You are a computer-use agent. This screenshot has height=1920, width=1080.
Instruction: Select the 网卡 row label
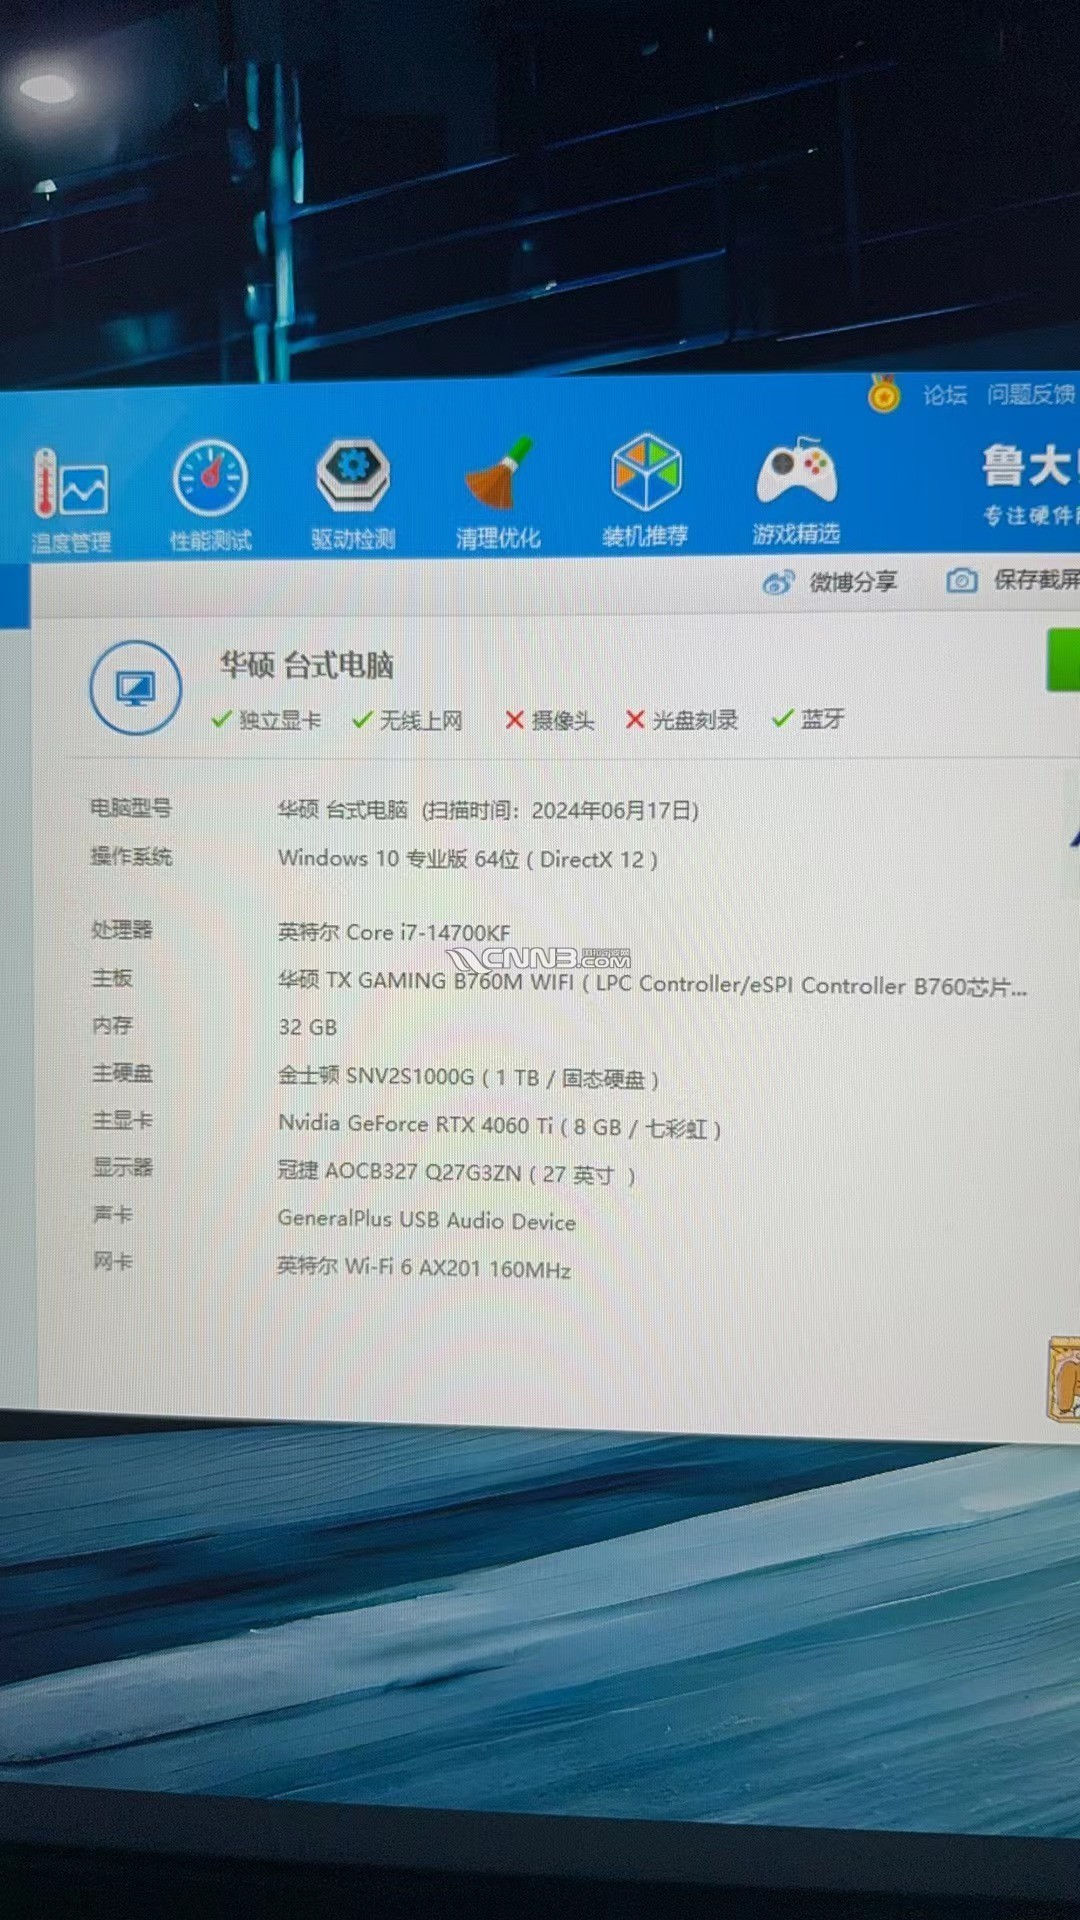[113, 1261]
